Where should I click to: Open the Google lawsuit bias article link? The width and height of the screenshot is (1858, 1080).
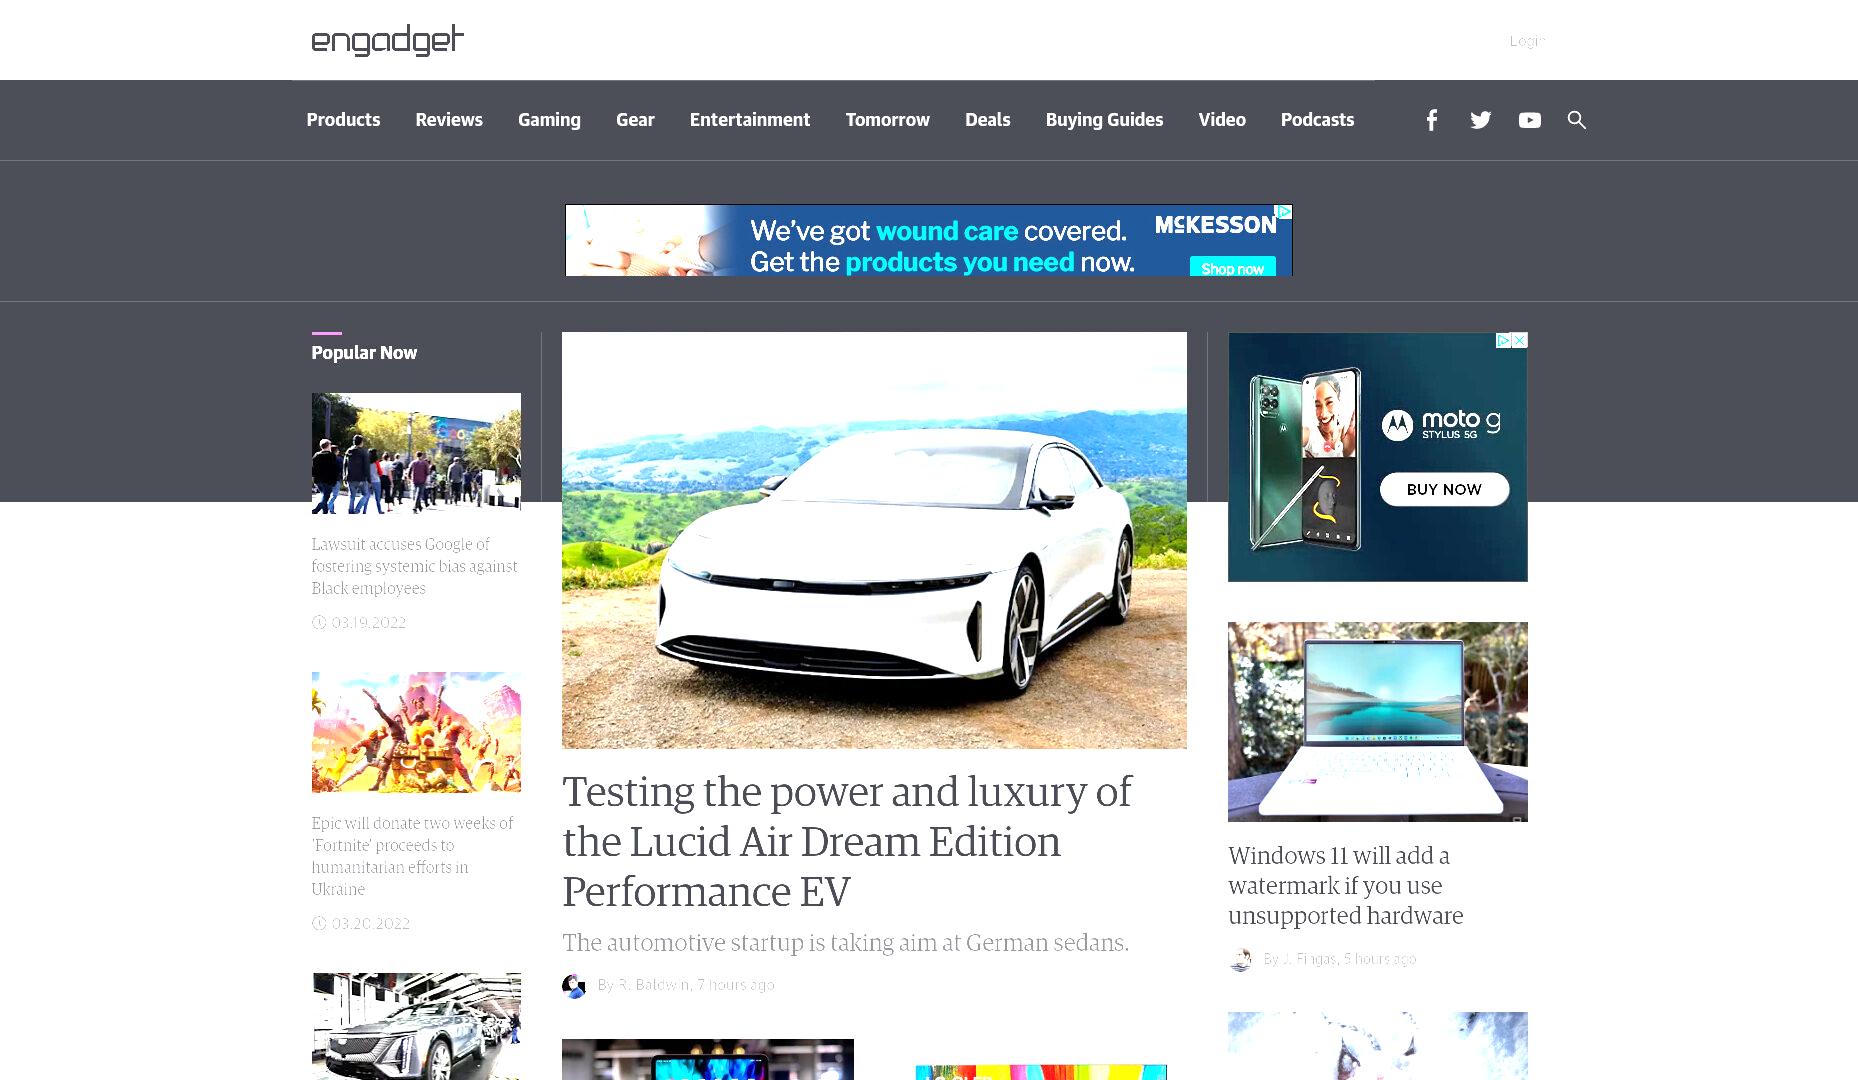click(x=414, y=566)
